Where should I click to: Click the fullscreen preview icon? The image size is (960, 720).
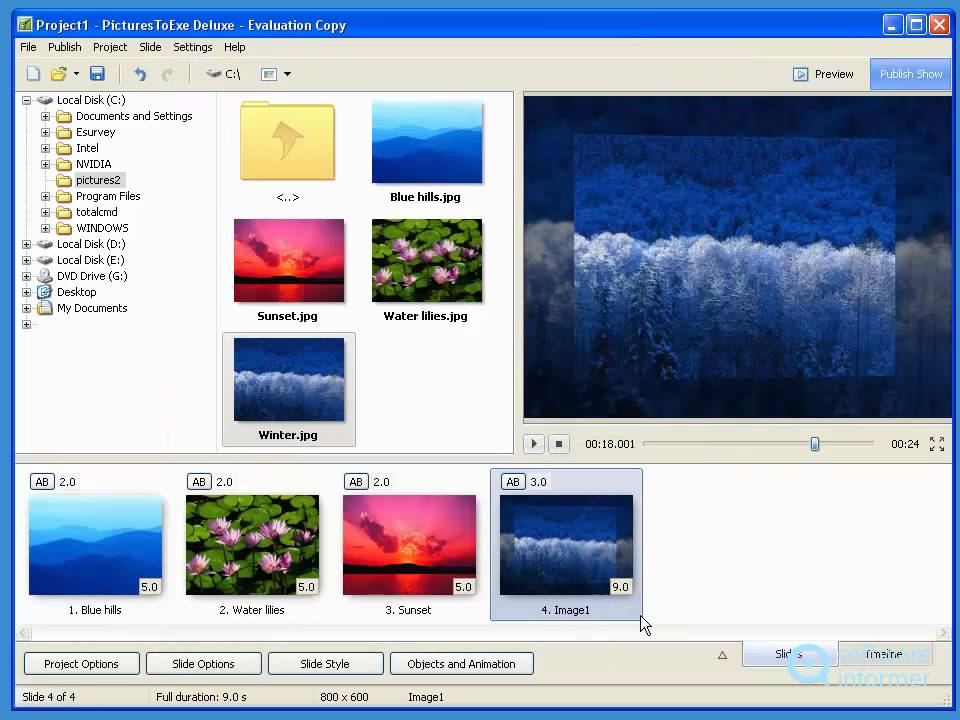(x=937, y=444)
